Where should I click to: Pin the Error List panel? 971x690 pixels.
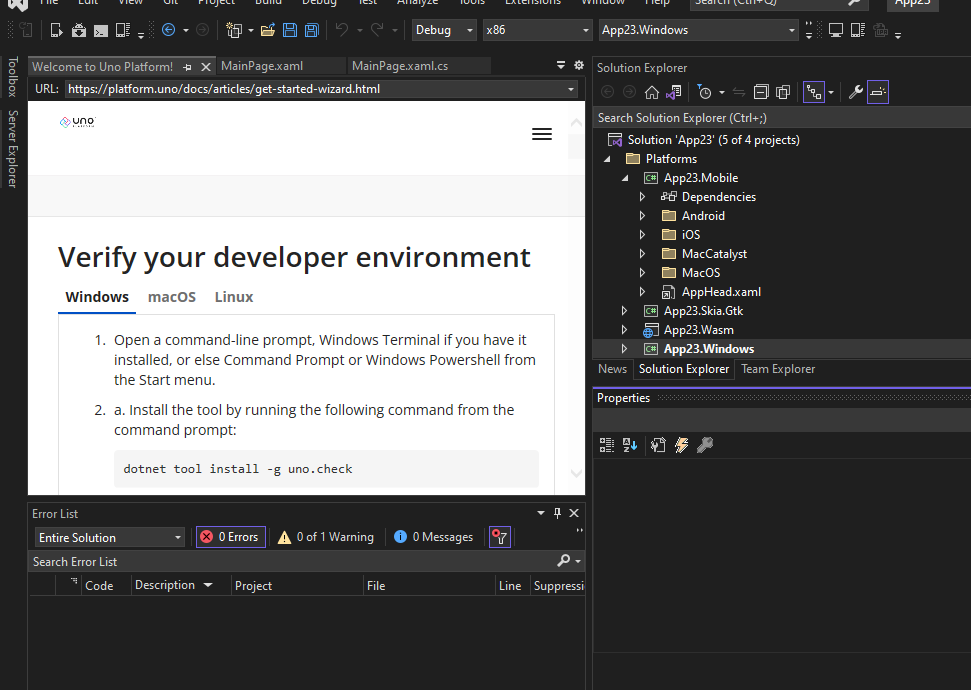tap(557, 513)
